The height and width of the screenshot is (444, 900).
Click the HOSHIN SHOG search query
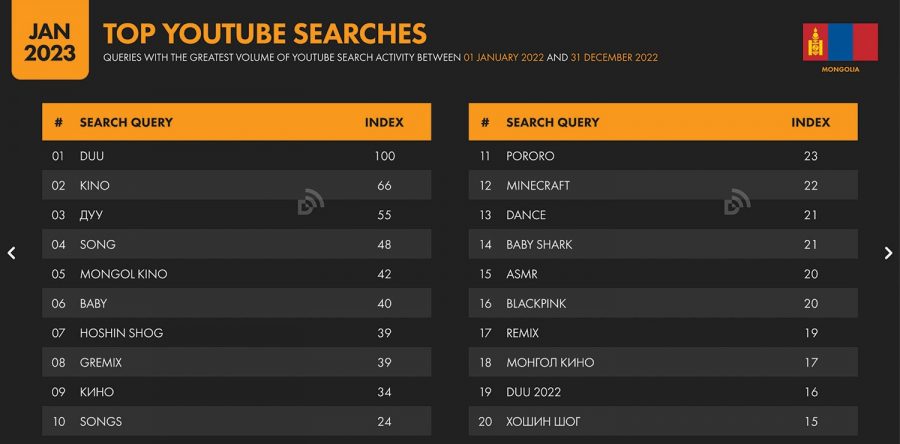click(x=121, y=333)
